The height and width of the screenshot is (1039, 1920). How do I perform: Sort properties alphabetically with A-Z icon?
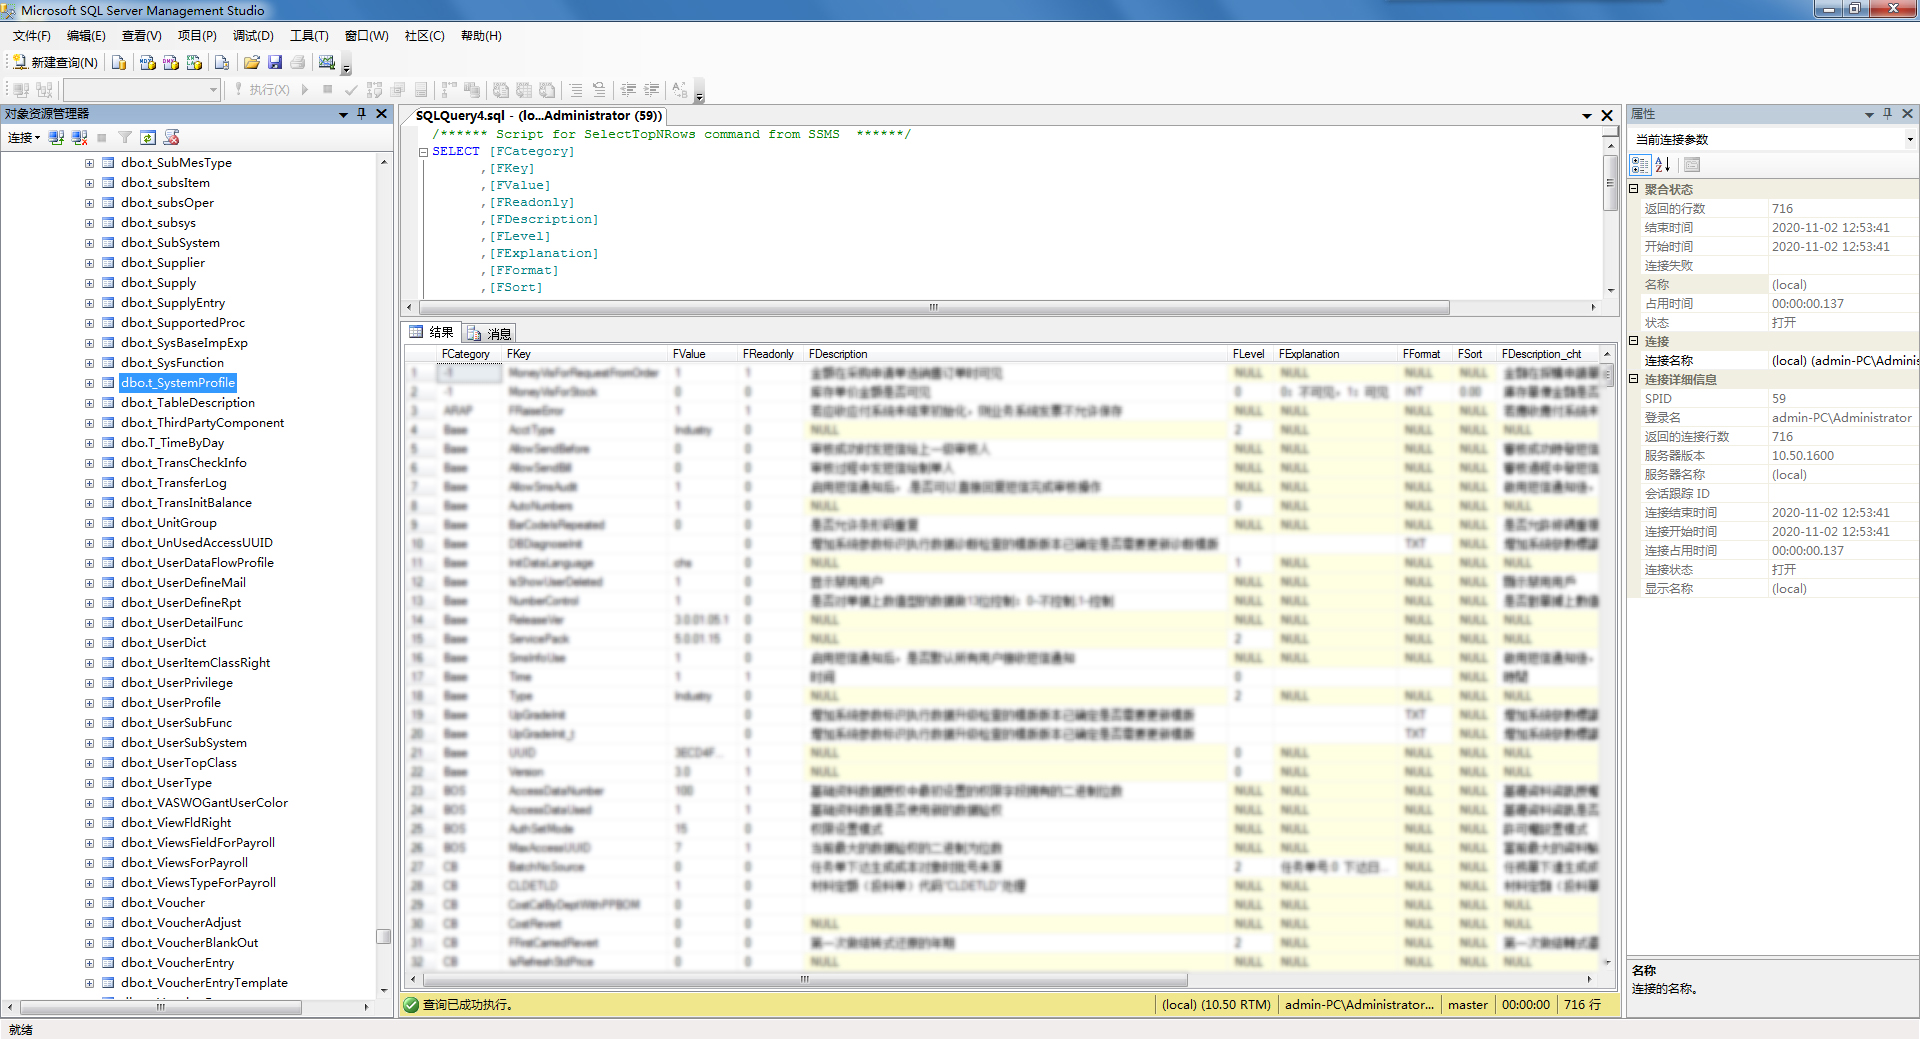click(x=1663, y=165)
